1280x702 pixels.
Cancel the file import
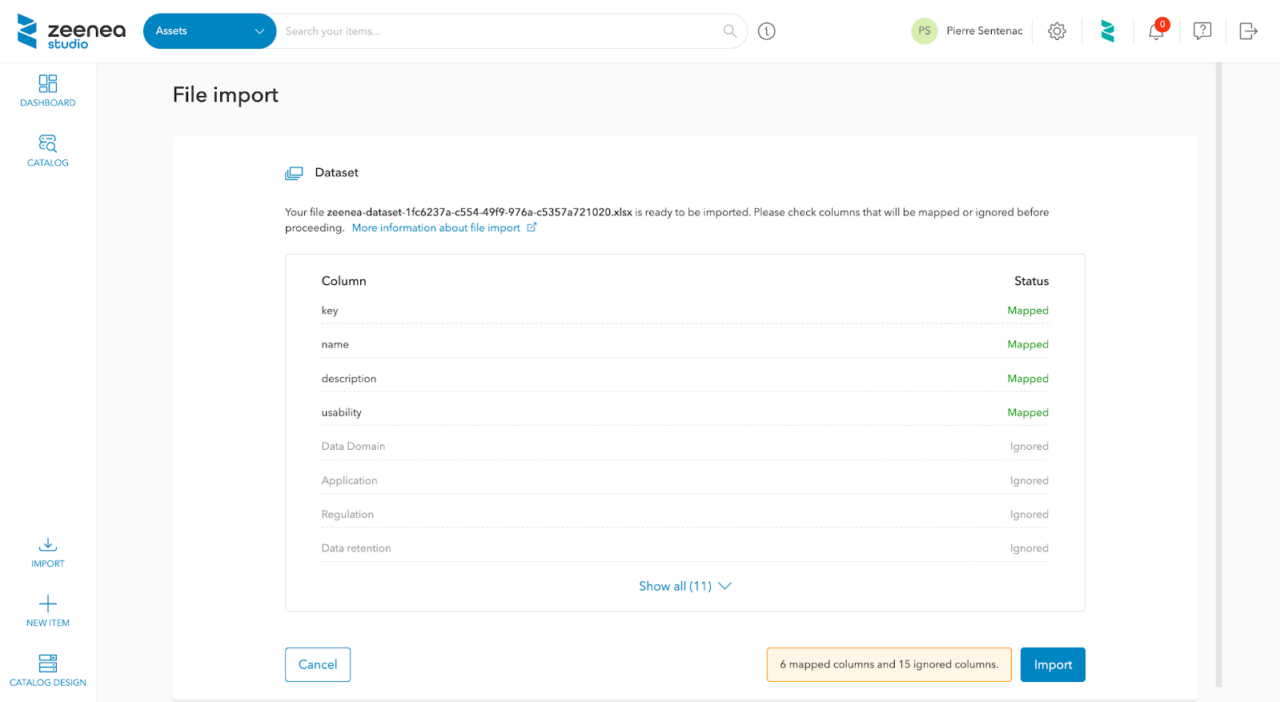(x=317, y=664)
